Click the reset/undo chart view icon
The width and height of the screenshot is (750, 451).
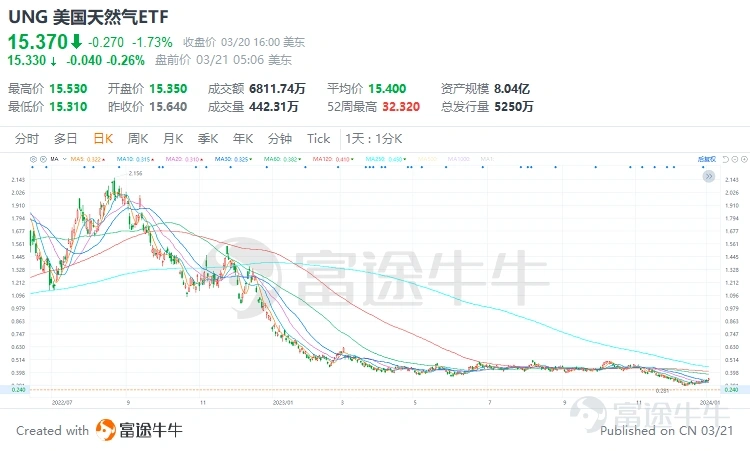tap(726, 159)
